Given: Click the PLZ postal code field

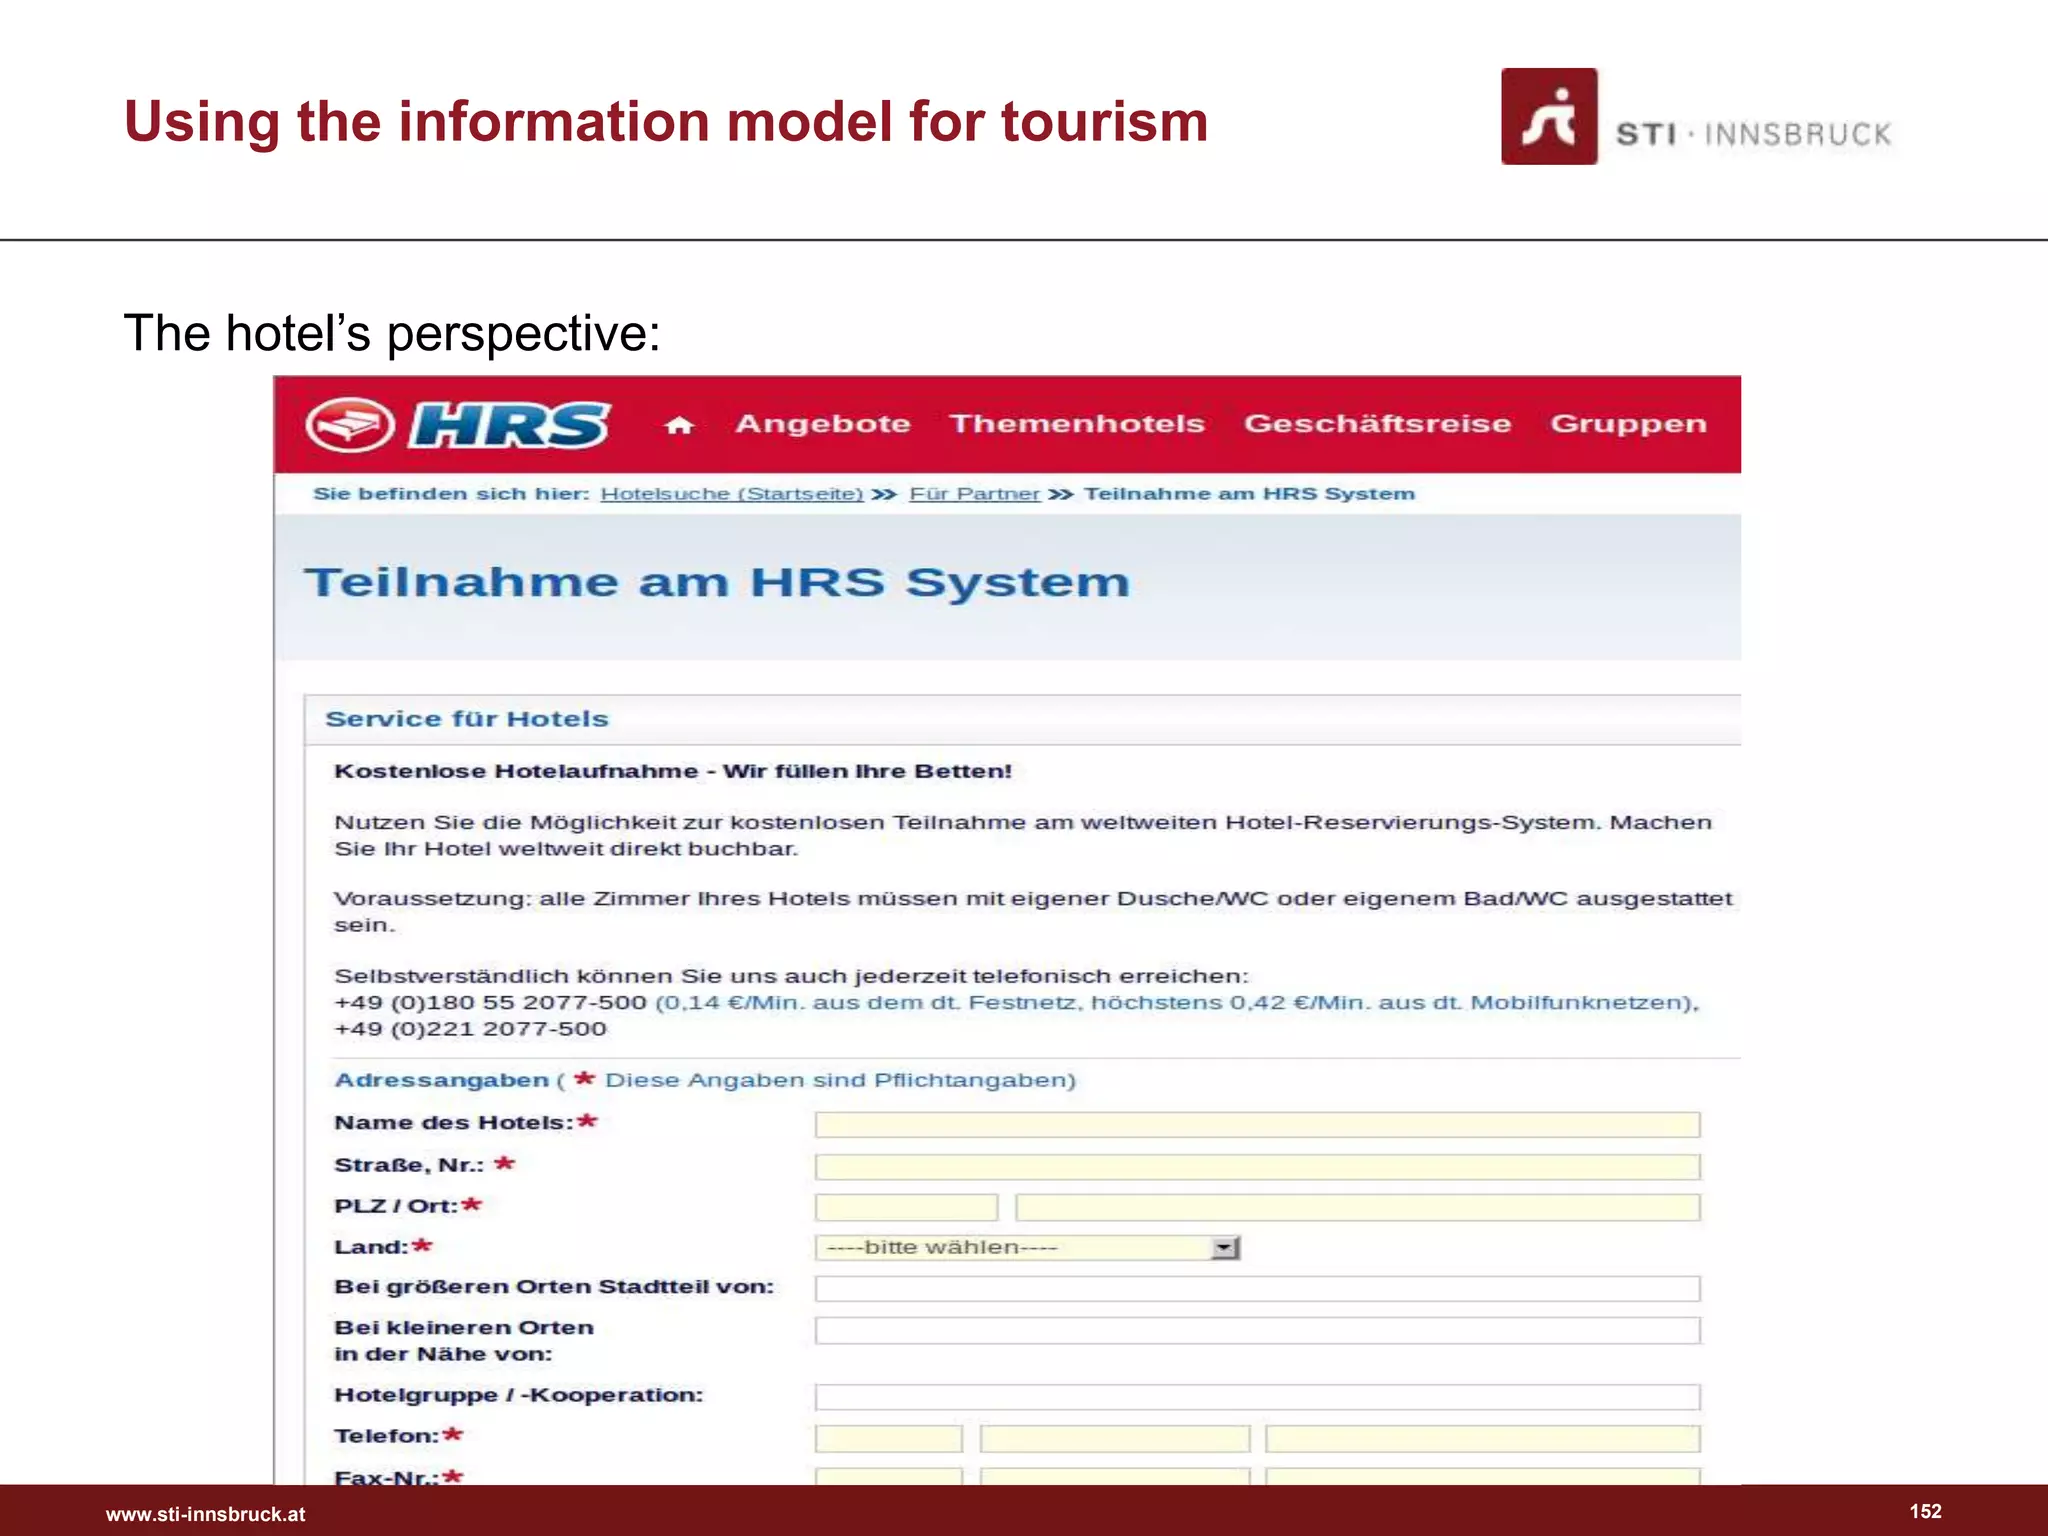Looking at the screenshot, I should [906, 1207].
